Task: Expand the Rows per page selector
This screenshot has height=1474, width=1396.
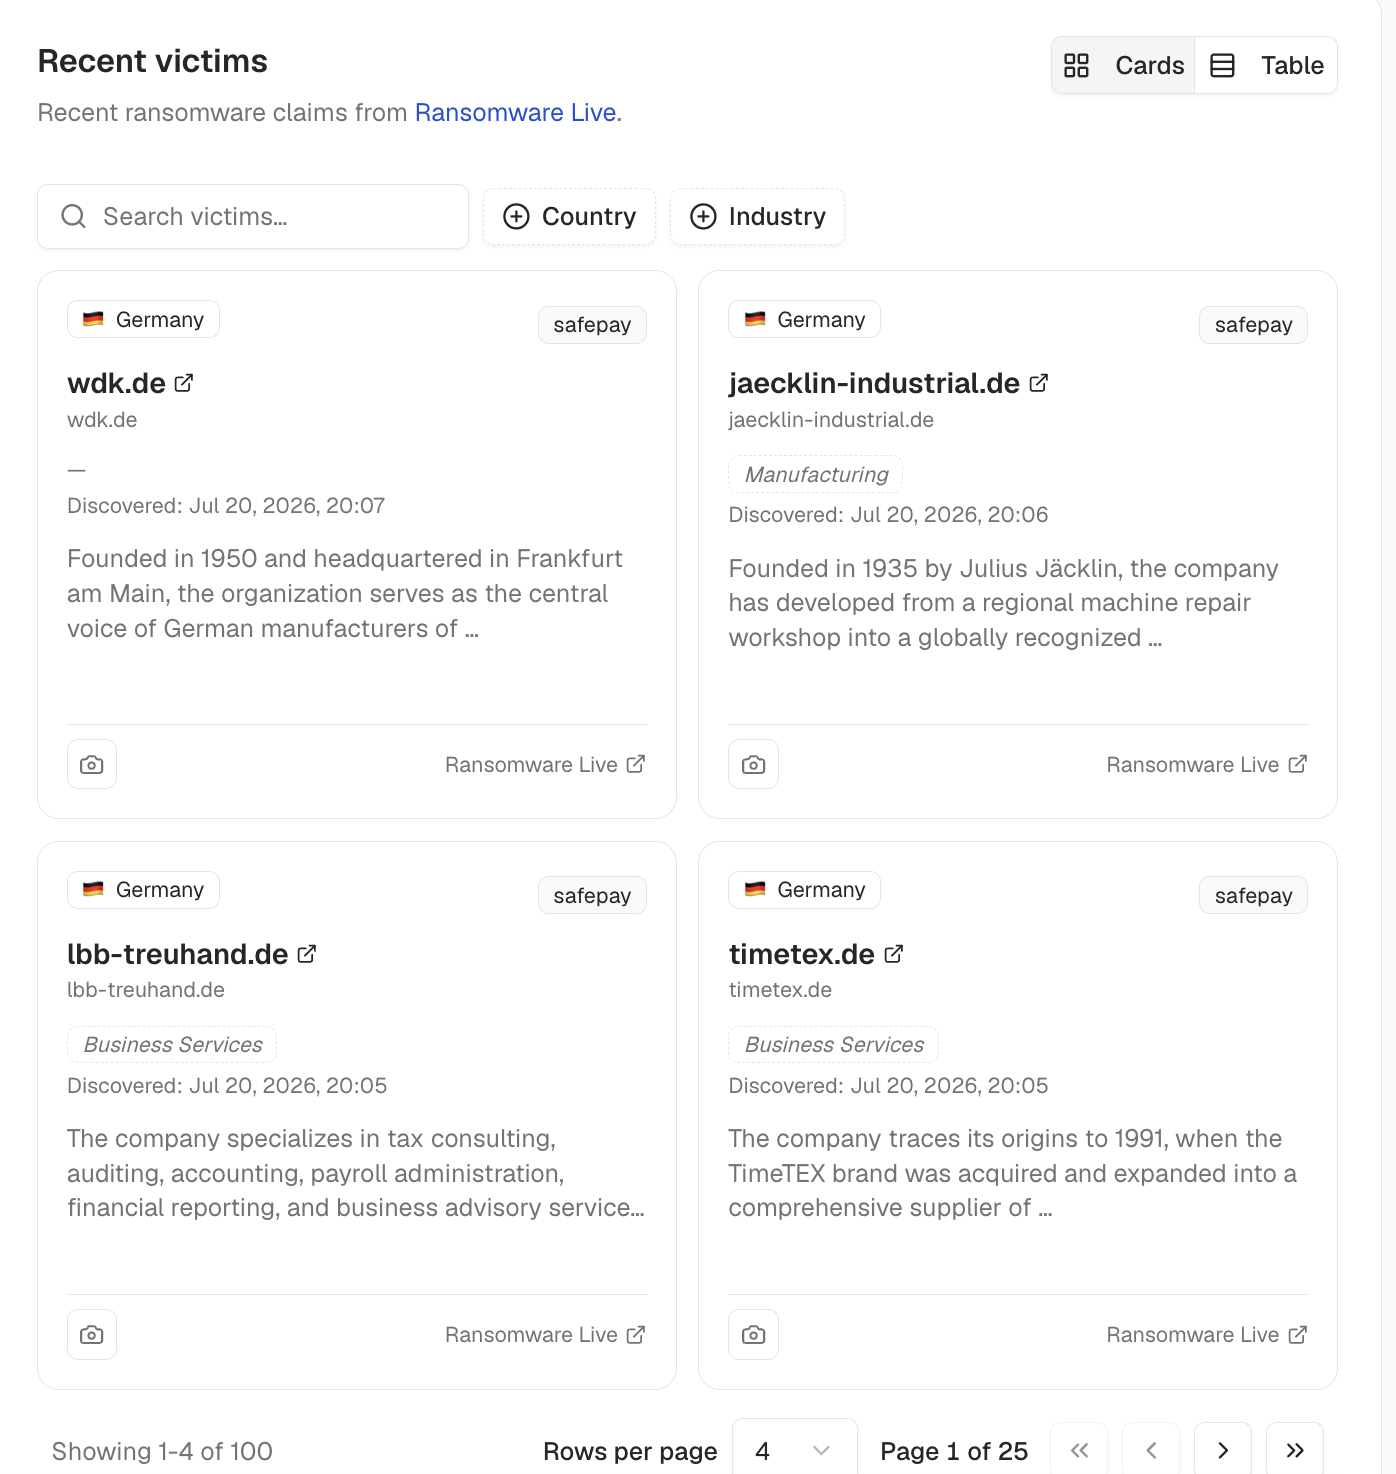Action: 794,1450
